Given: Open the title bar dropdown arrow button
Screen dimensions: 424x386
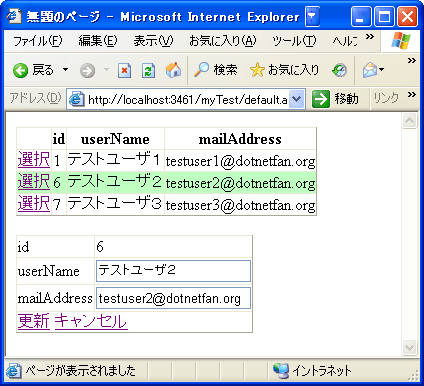Looking at the screenshot, I should [312, 16].
